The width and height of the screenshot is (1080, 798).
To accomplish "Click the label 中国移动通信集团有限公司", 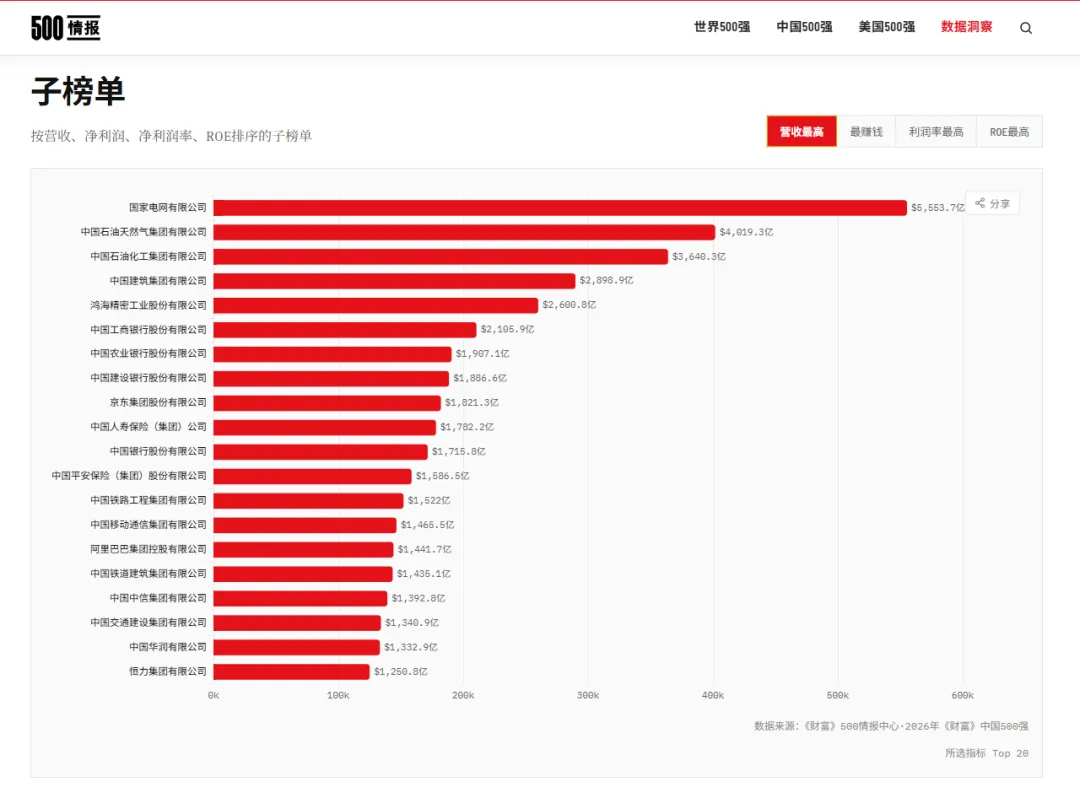I will [x=148, y=525].
